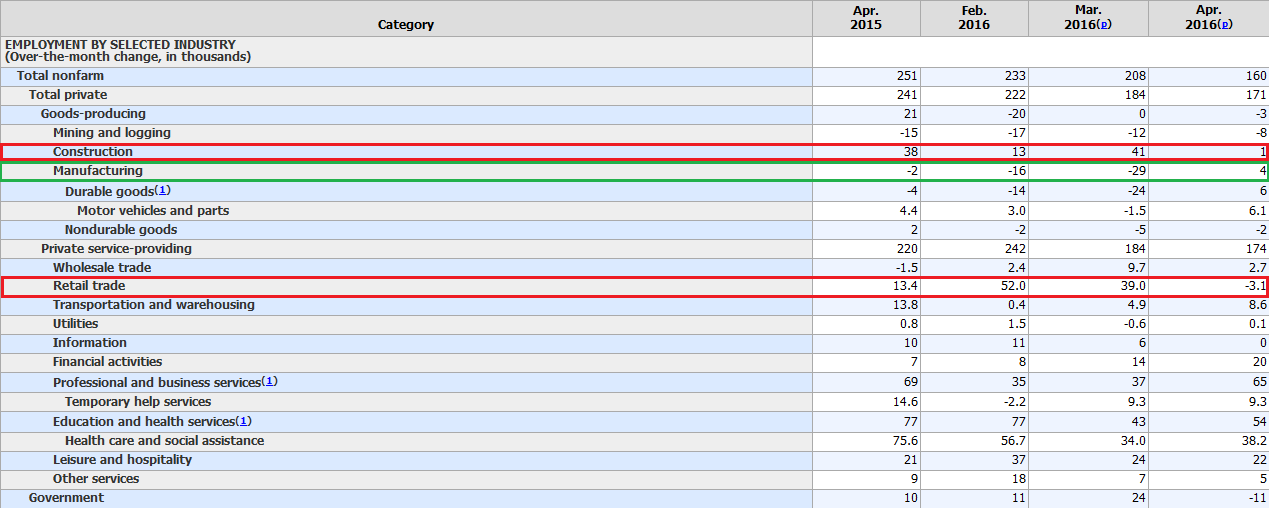The height and width of the screenshot is (508, 1269).
Task: Click the (p) preliminary link under Apr. 2016
Action: tap(1225, 24)
